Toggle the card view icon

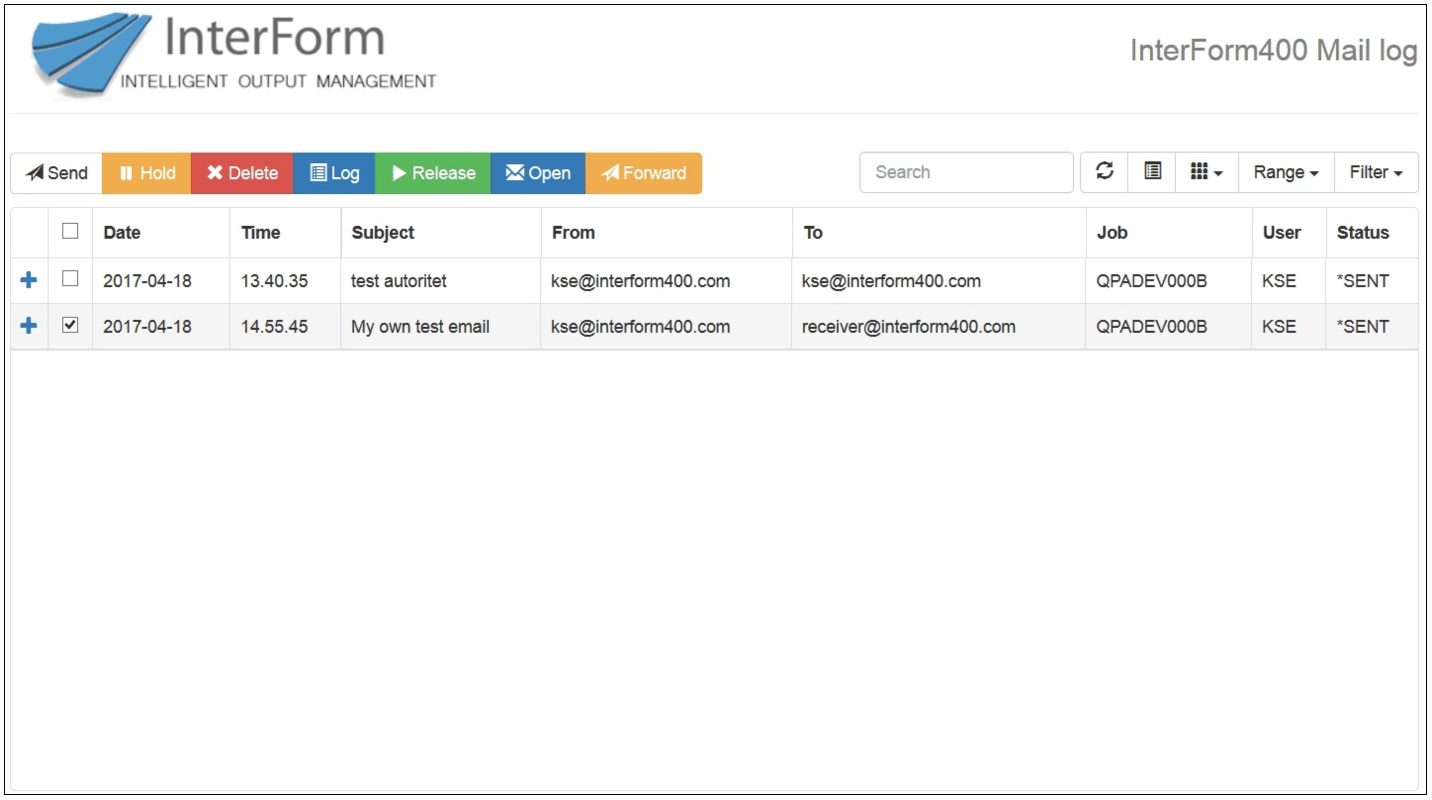1152,172
